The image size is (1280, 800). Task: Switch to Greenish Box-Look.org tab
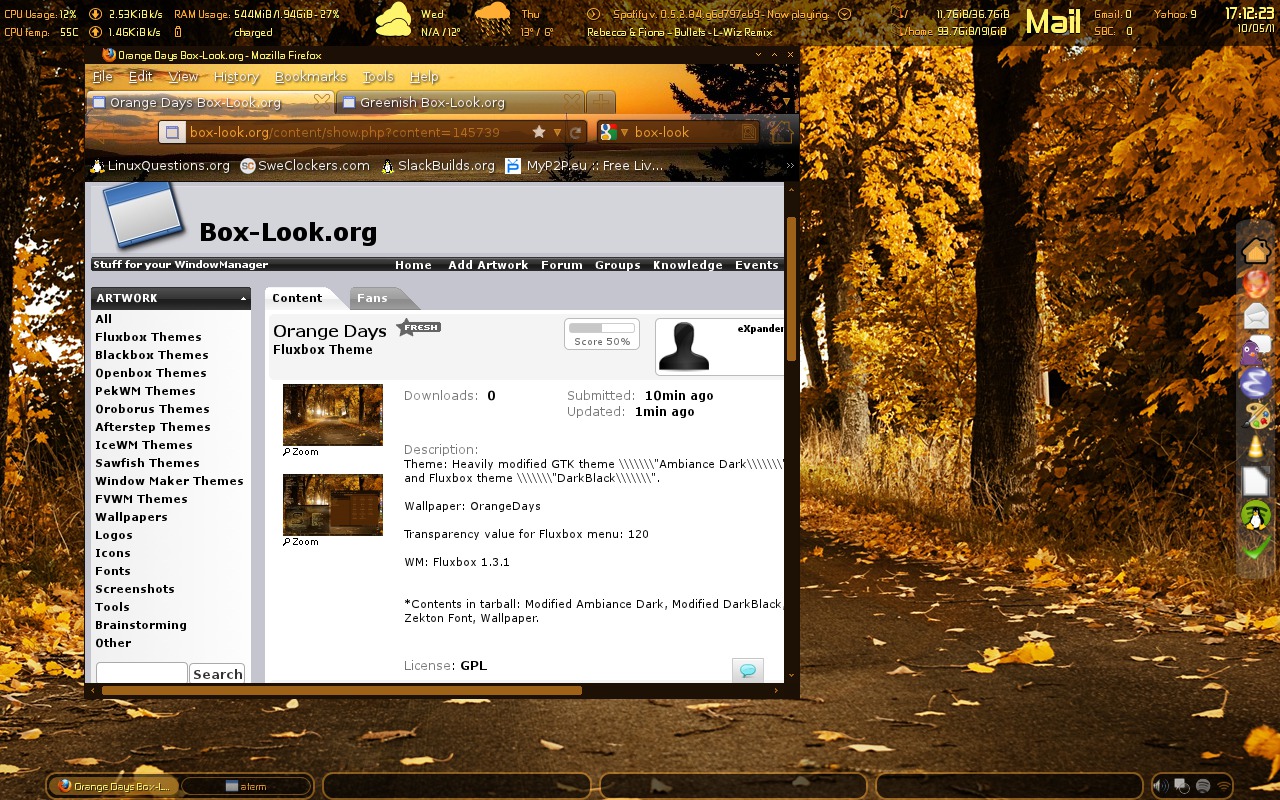tap(461, 102)
